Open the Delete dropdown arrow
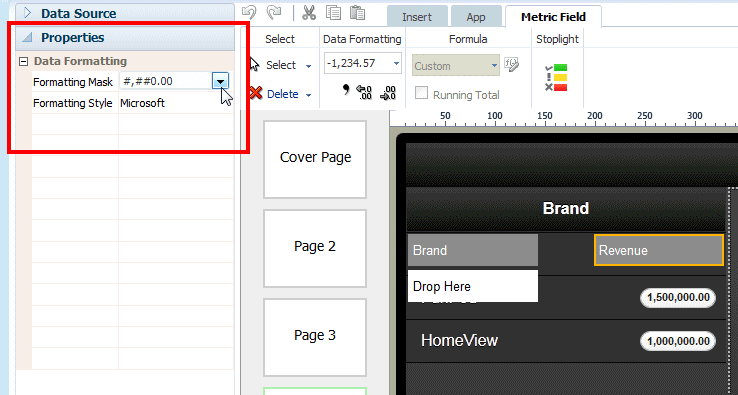 coord(309,95)
